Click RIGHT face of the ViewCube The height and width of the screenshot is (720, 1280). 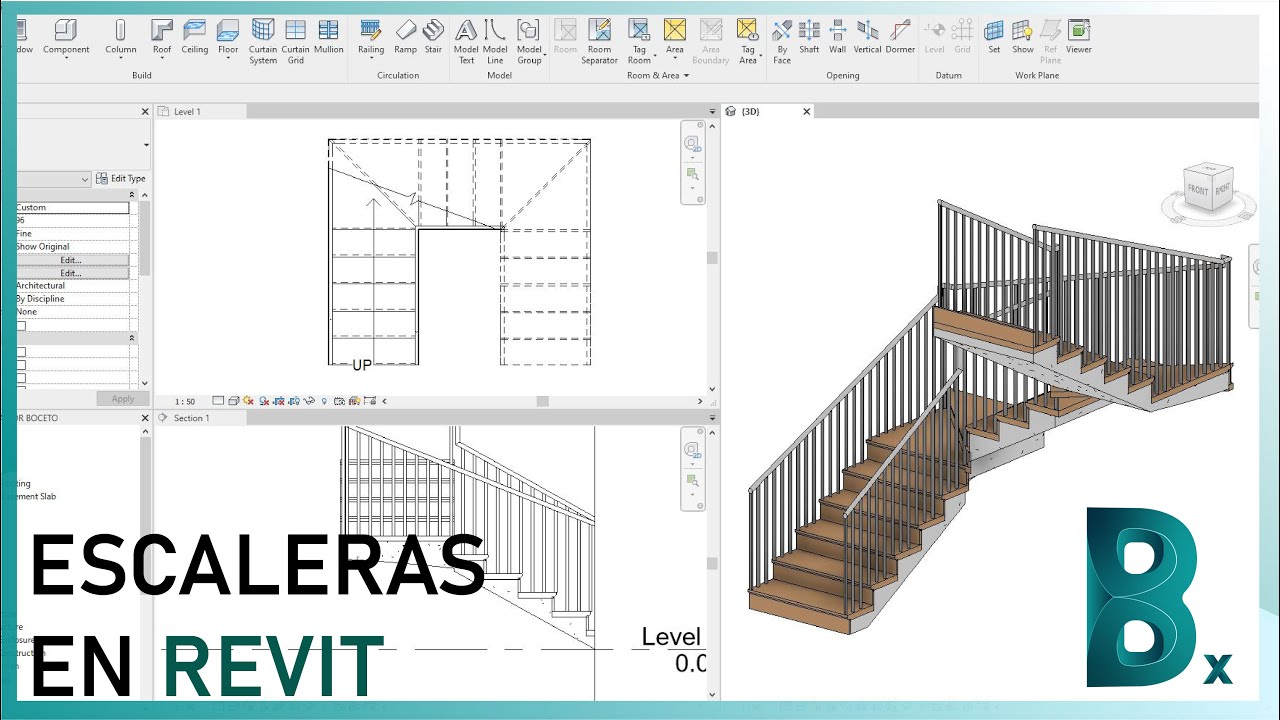tap(1223, 187)
